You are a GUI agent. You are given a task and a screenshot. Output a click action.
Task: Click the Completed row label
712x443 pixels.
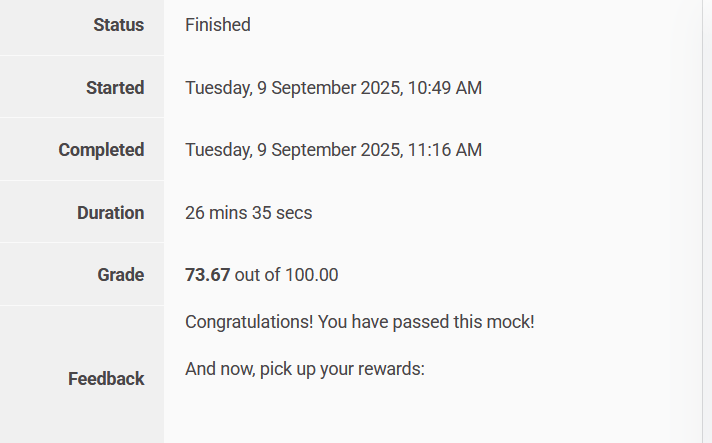tap(101, 150)
